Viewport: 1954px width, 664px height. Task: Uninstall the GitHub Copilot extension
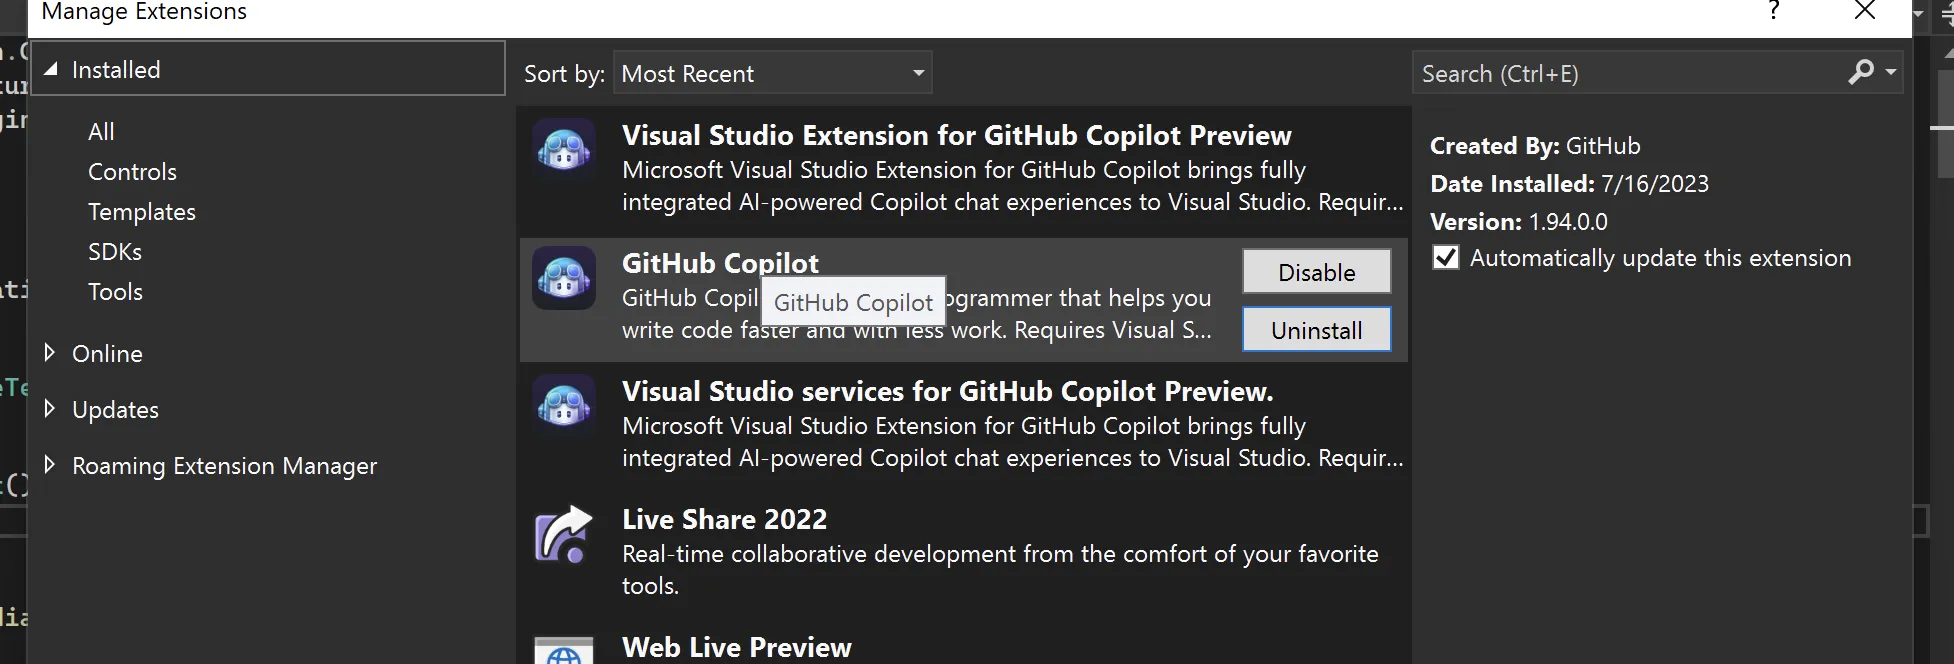1316,330
